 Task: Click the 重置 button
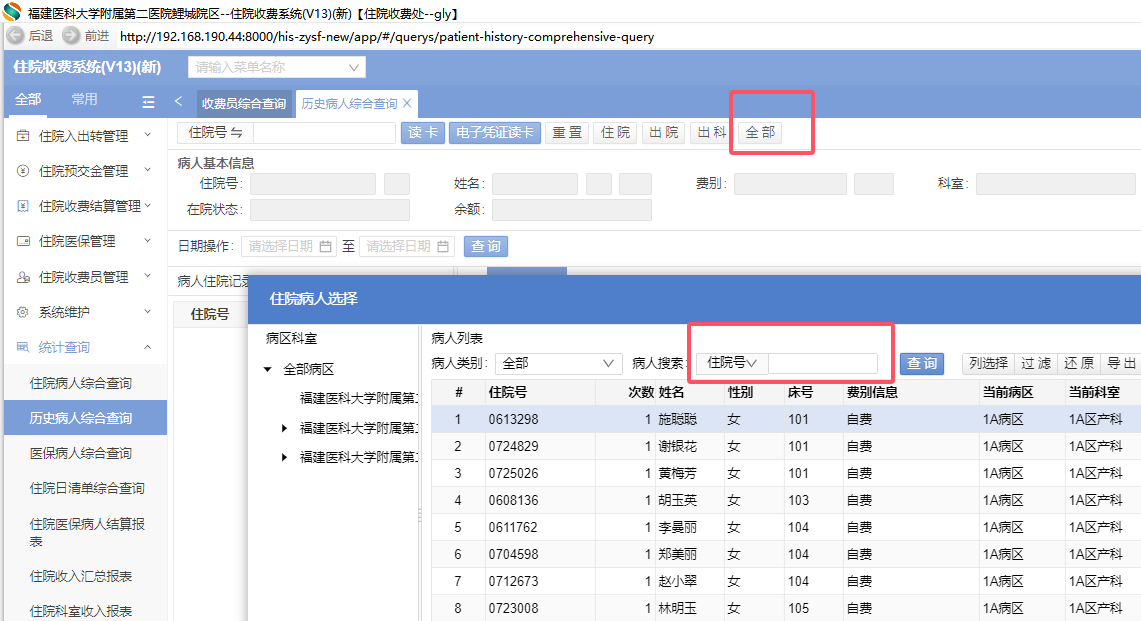pos(567,132)
